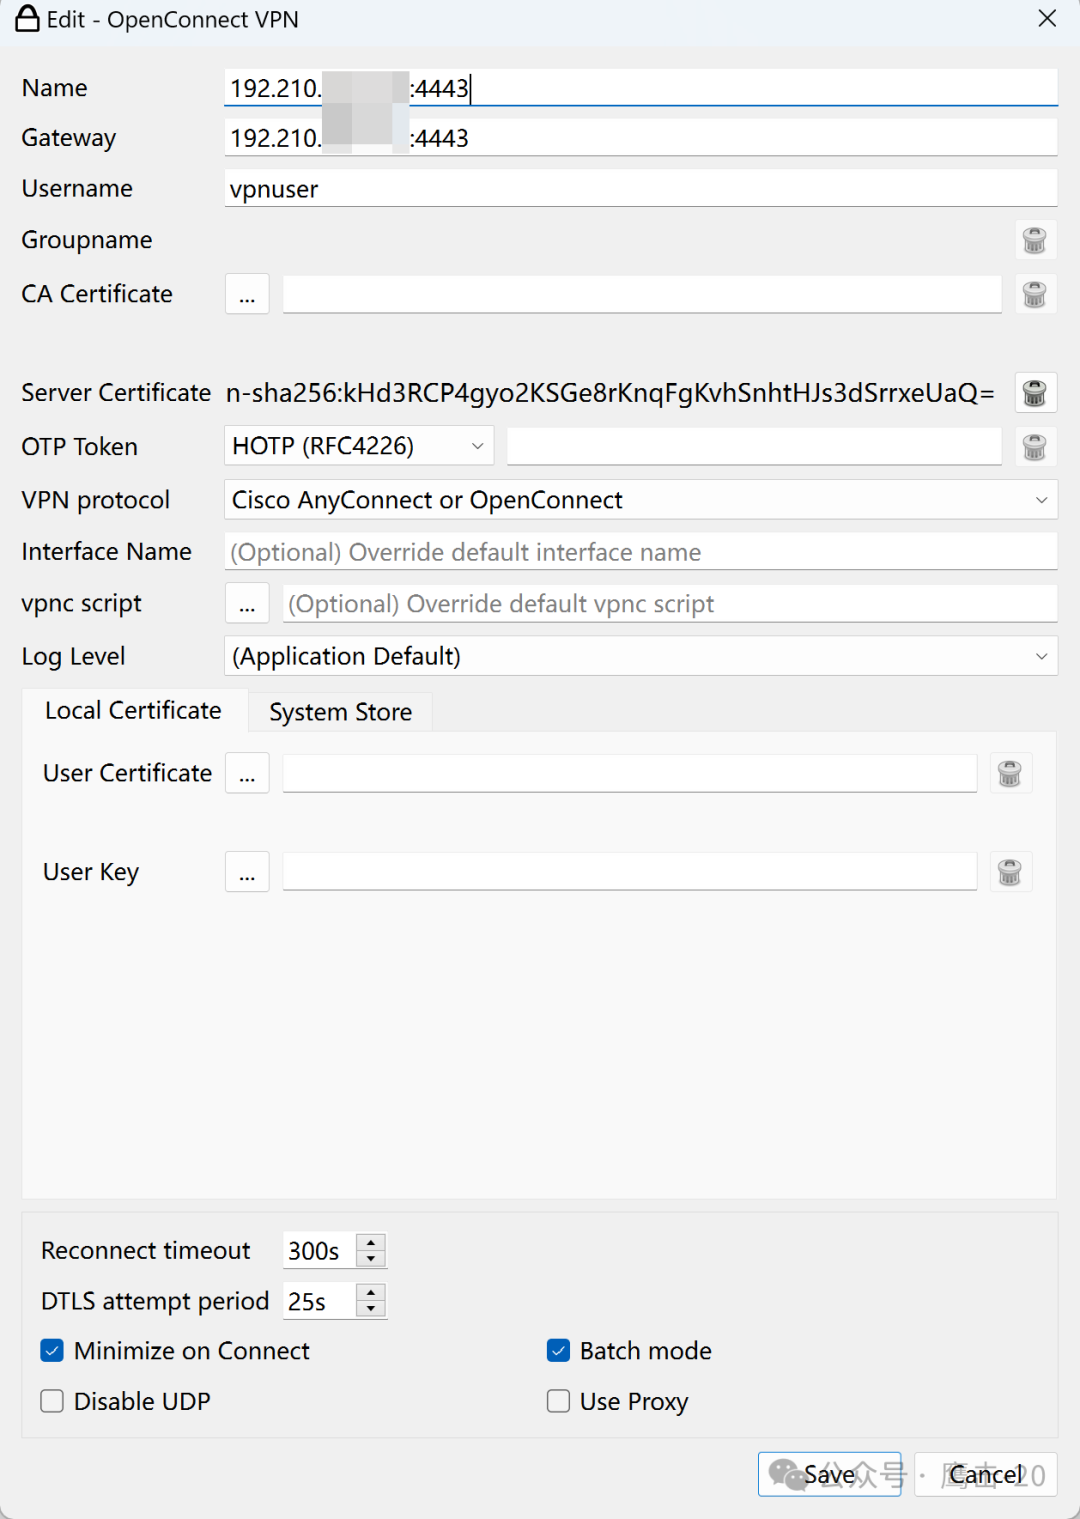Browse for a CA Certificate file
This screenshot has height=1519, width=1080.
(x=247, y=294)
